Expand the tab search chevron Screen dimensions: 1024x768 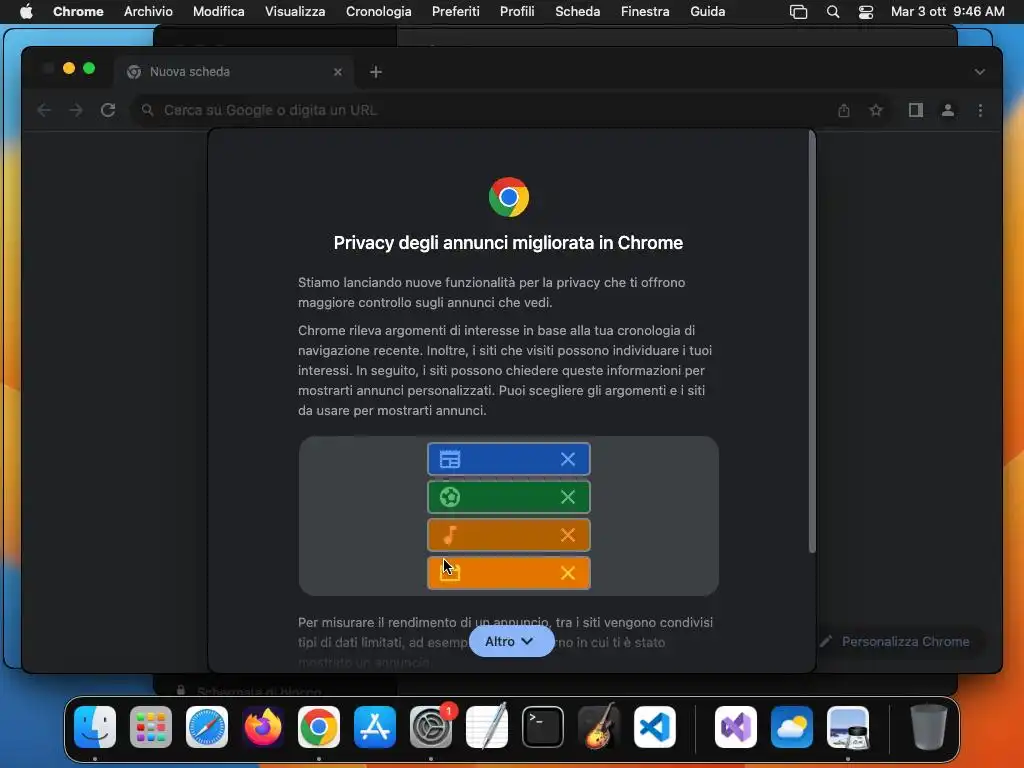[980, 72]
